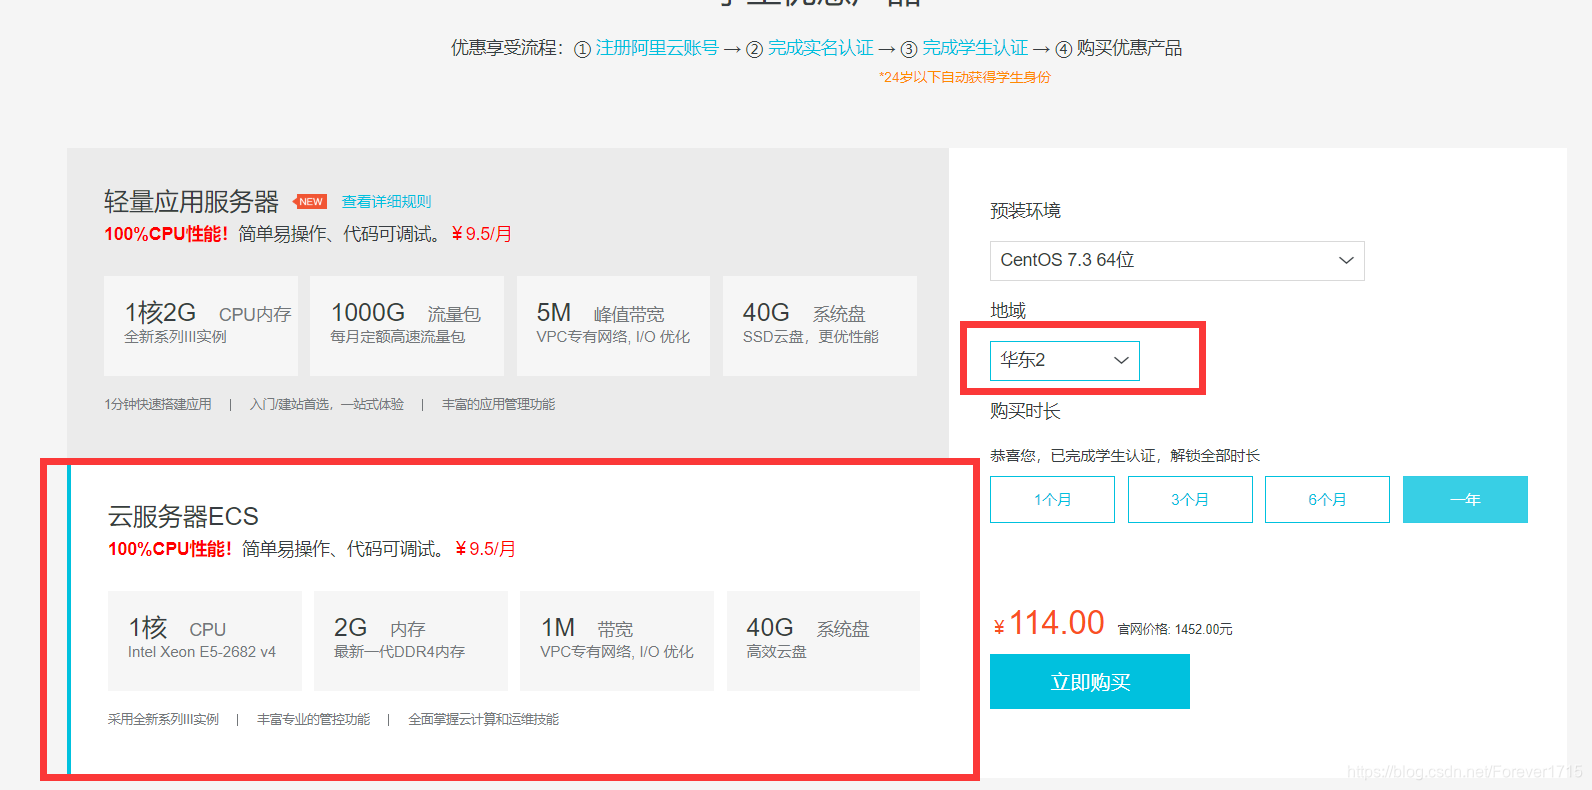Click the 5M 峰值带宽 spec card

point(613,326)
